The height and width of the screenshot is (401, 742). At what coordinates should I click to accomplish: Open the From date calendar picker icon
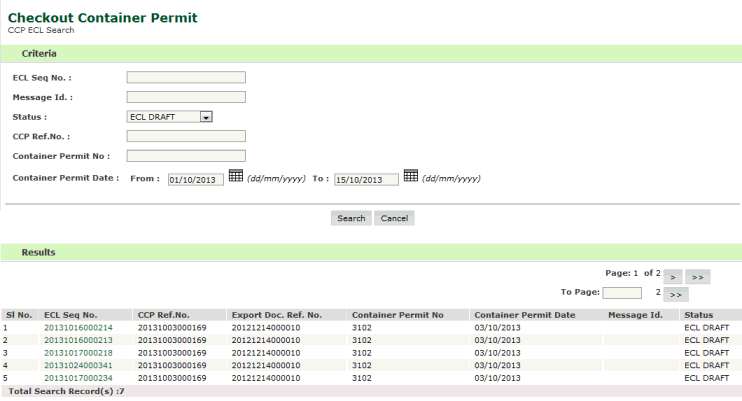[237, 177]
